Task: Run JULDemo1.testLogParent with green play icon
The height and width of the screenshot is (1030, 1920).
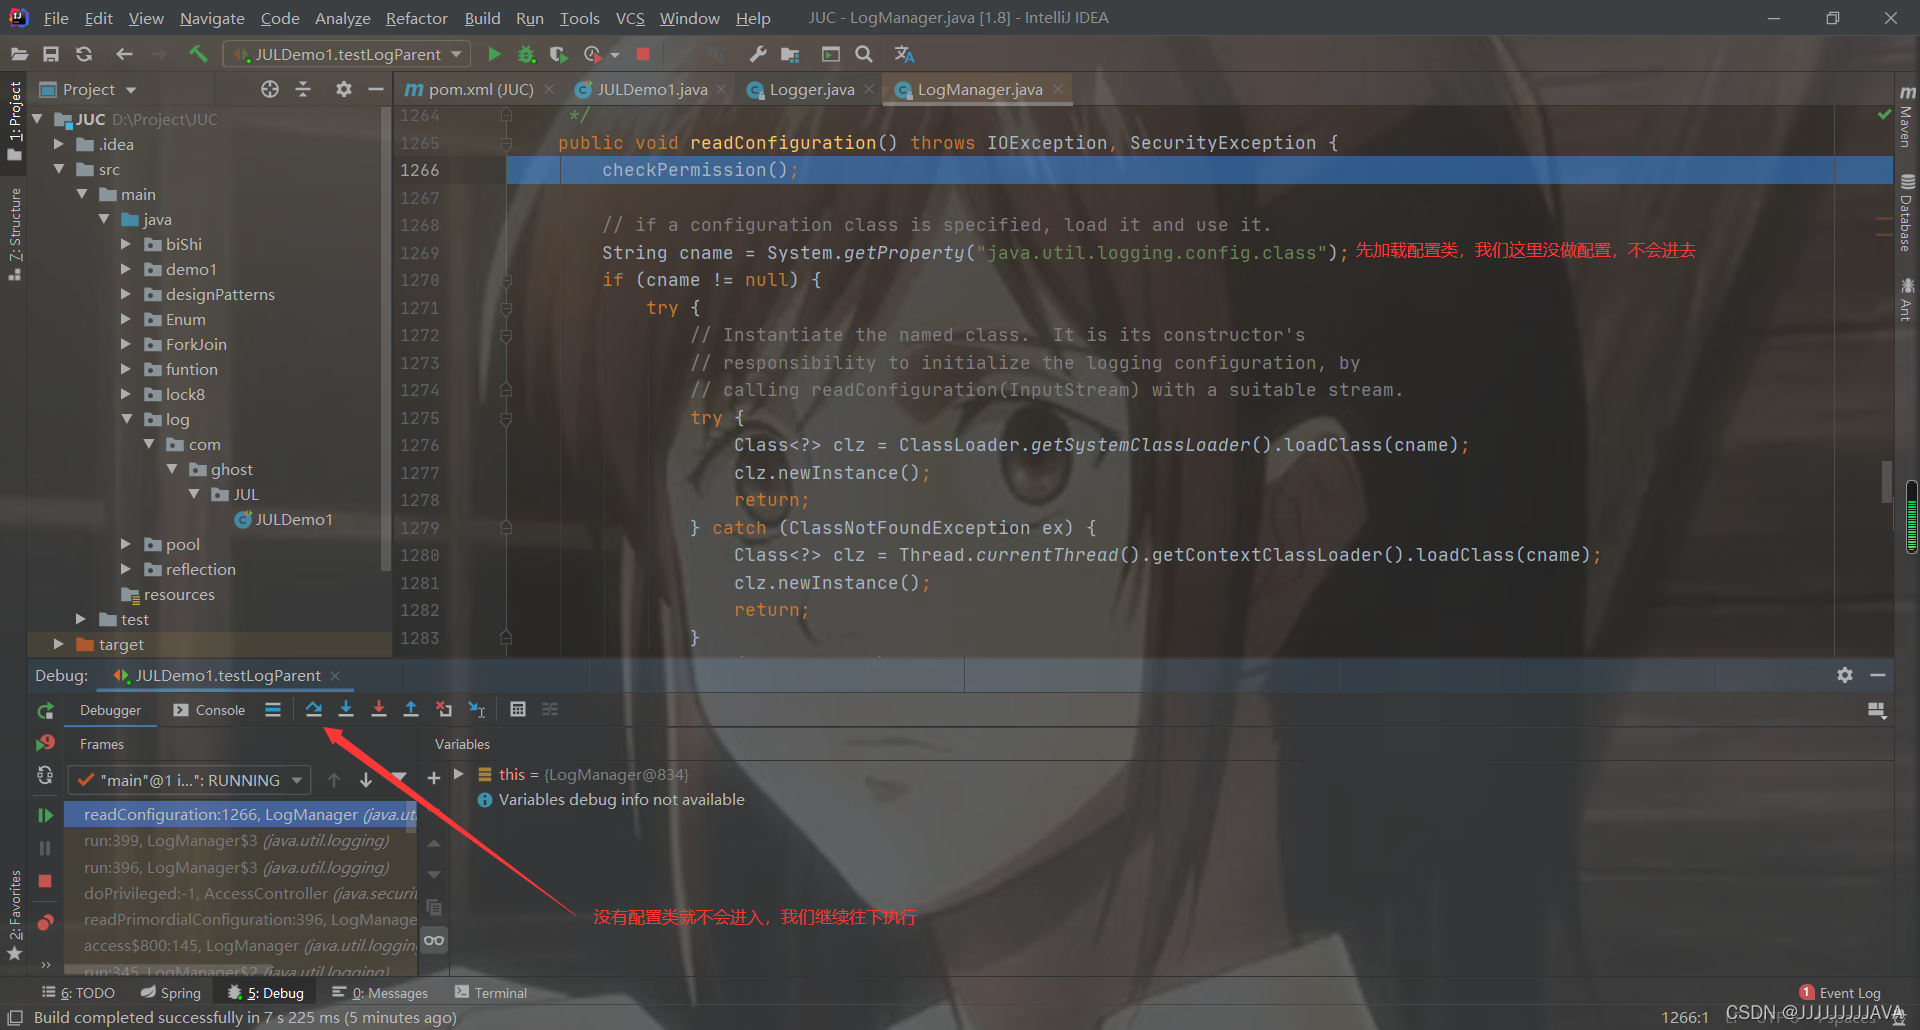Action: coord(494,54)
